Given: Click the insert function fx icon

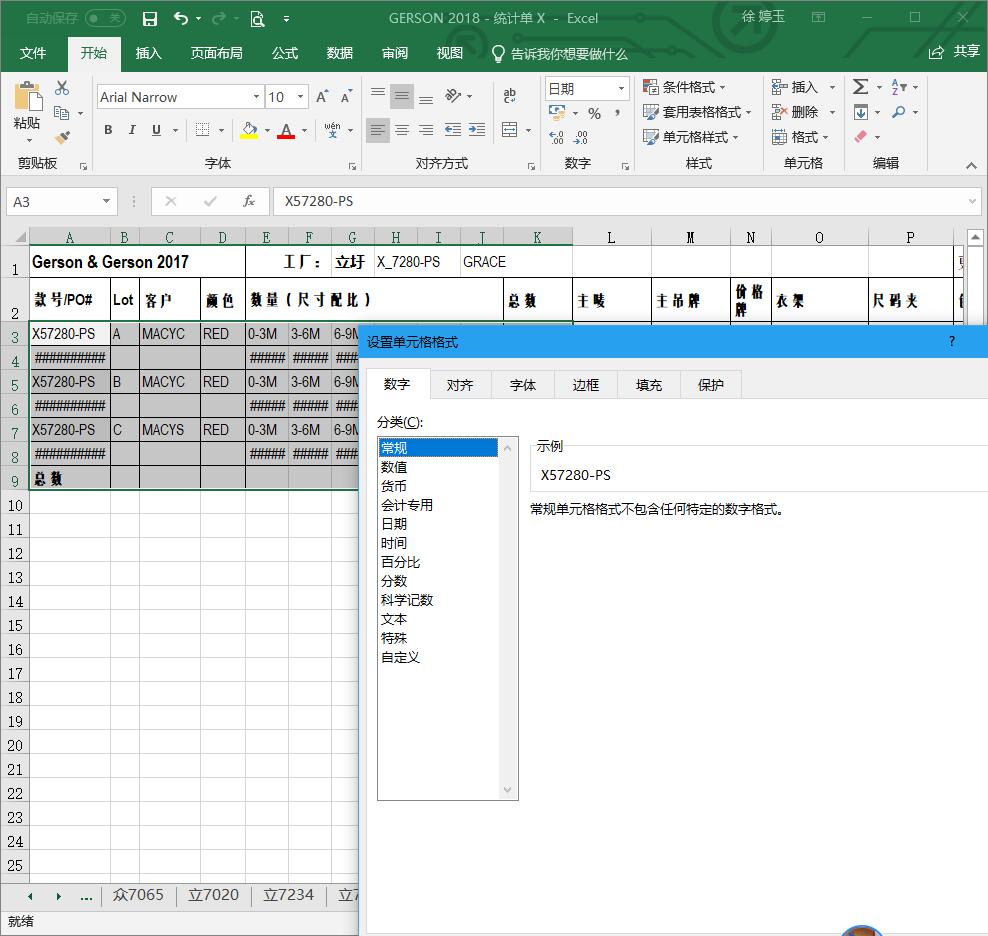Looking at the screenshot, I should [x=249, y=201].
